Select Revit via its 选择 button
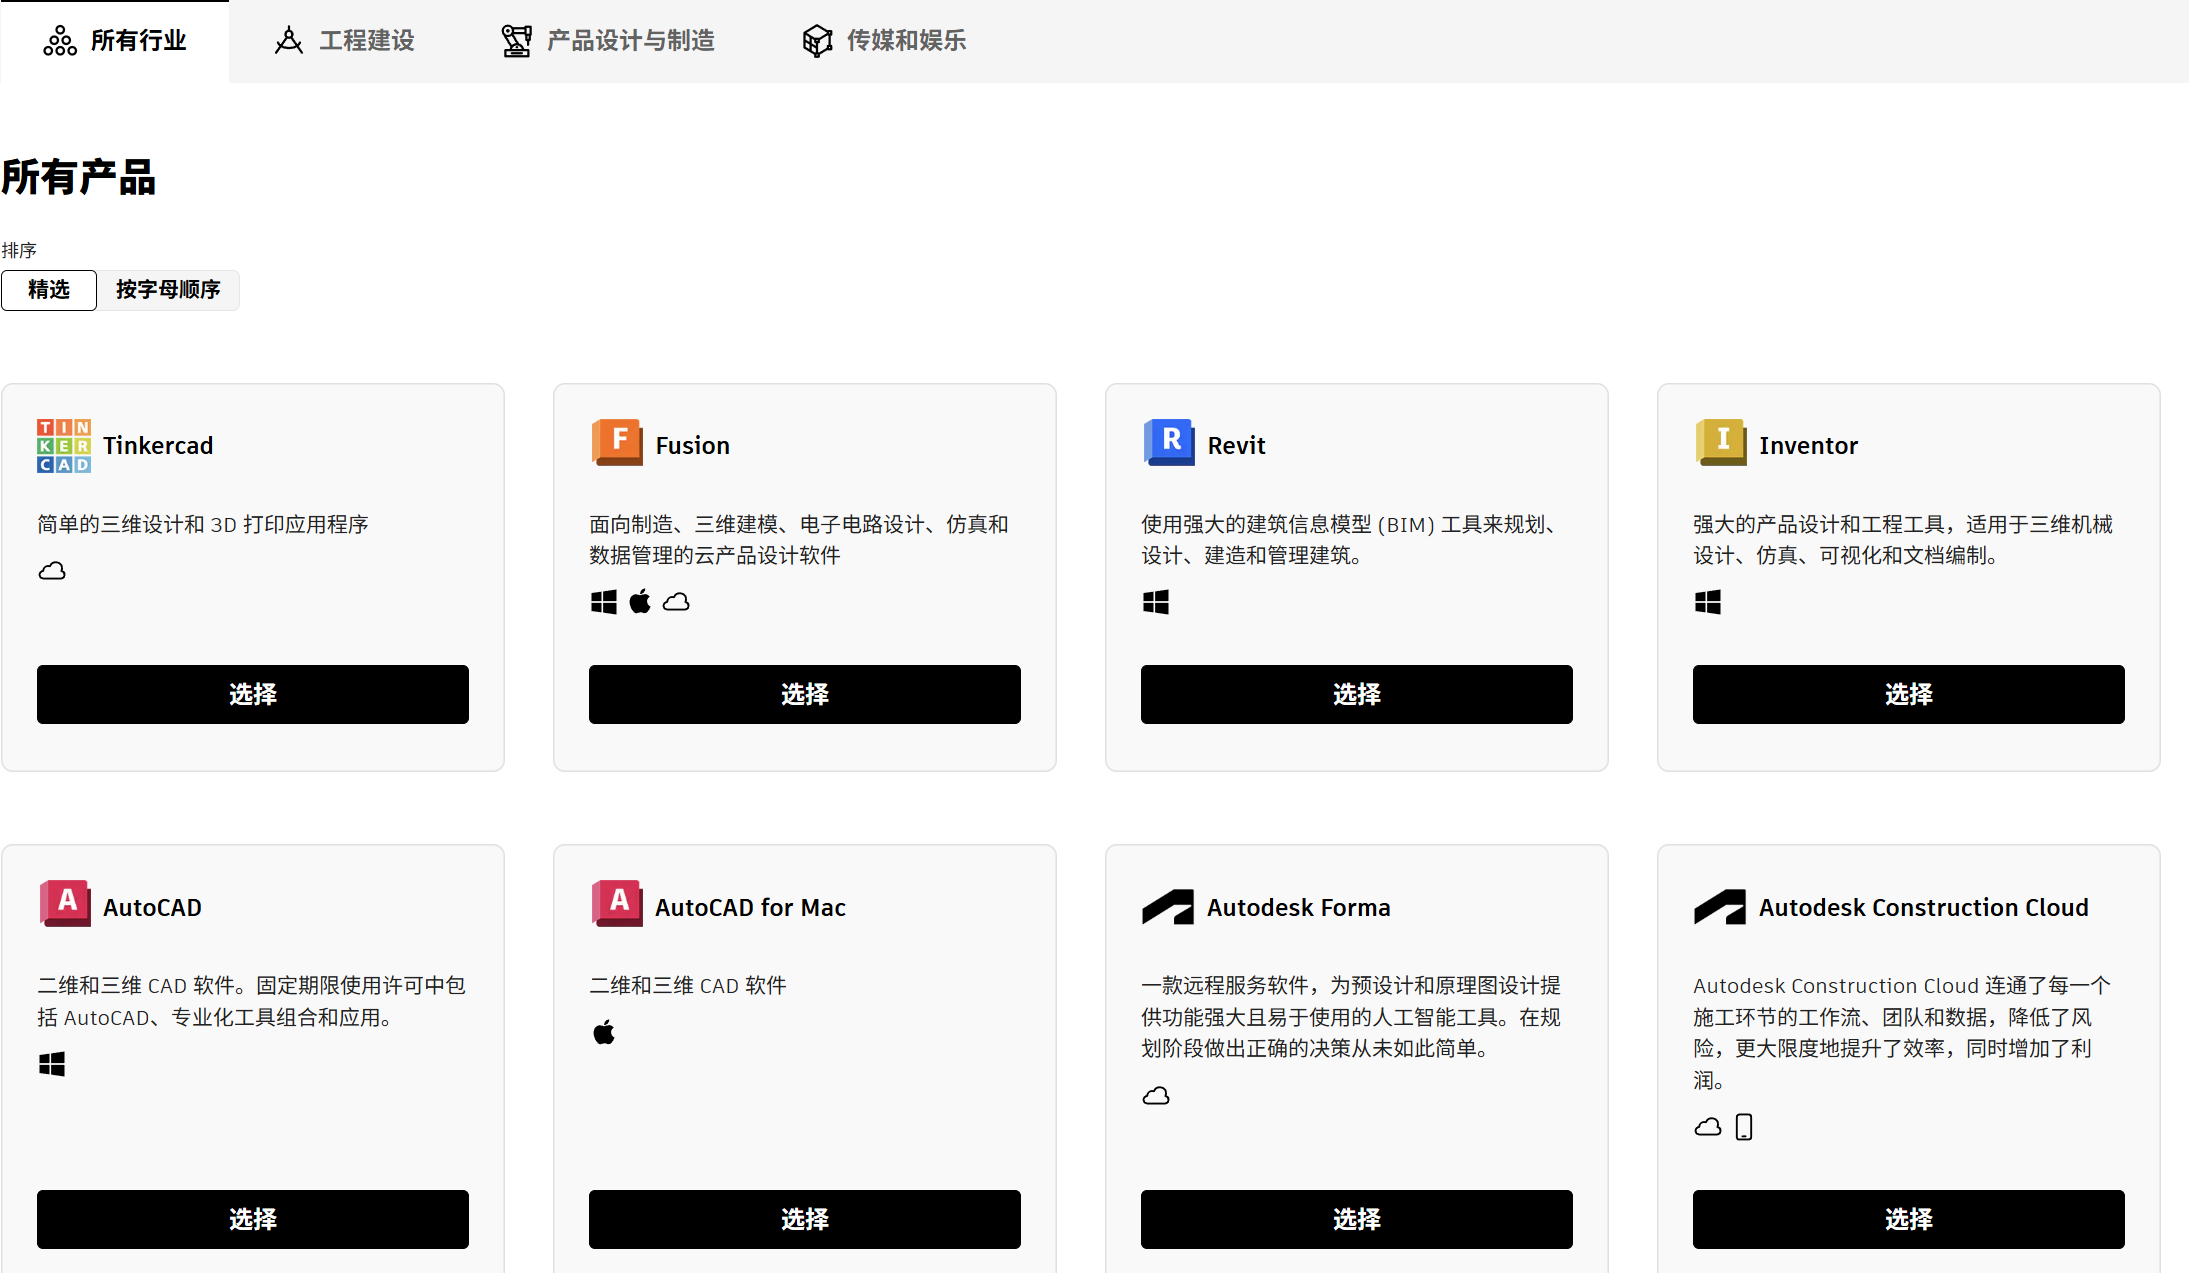 coord(1357,694)
